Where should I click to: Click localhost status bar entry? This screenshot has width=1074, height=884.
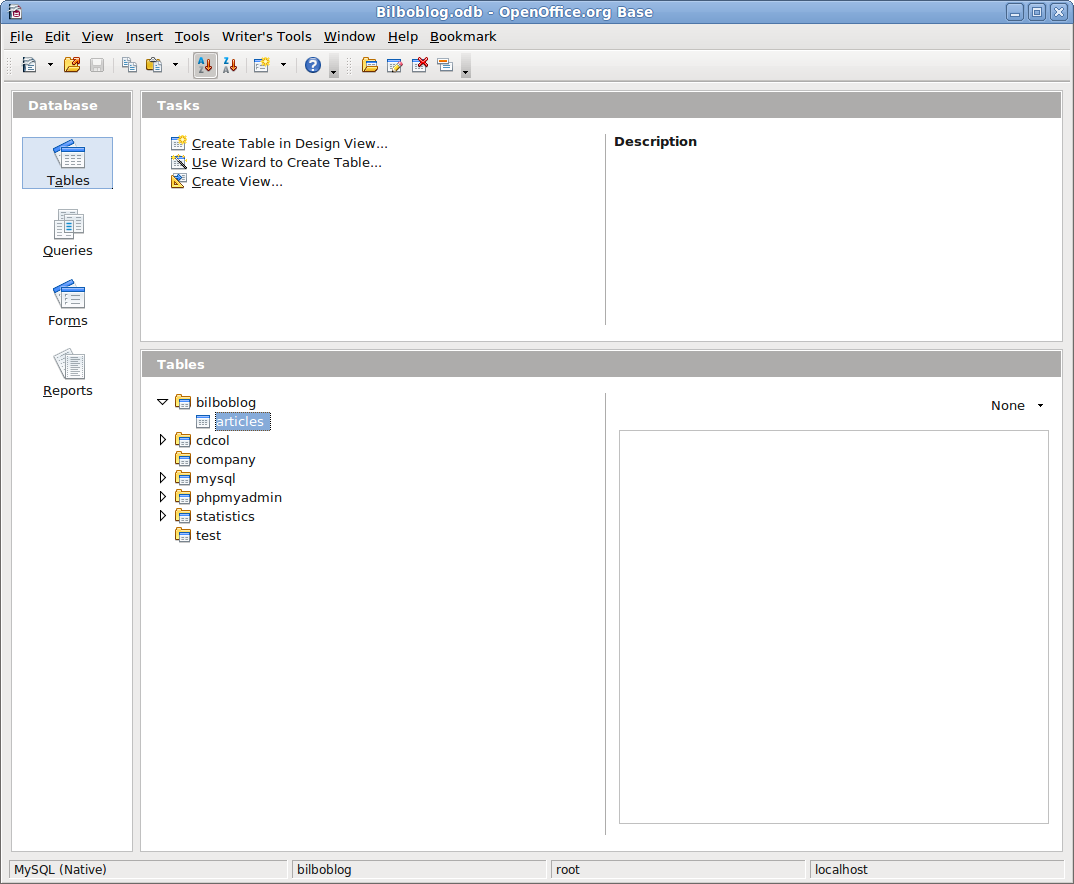pos(937,870)
